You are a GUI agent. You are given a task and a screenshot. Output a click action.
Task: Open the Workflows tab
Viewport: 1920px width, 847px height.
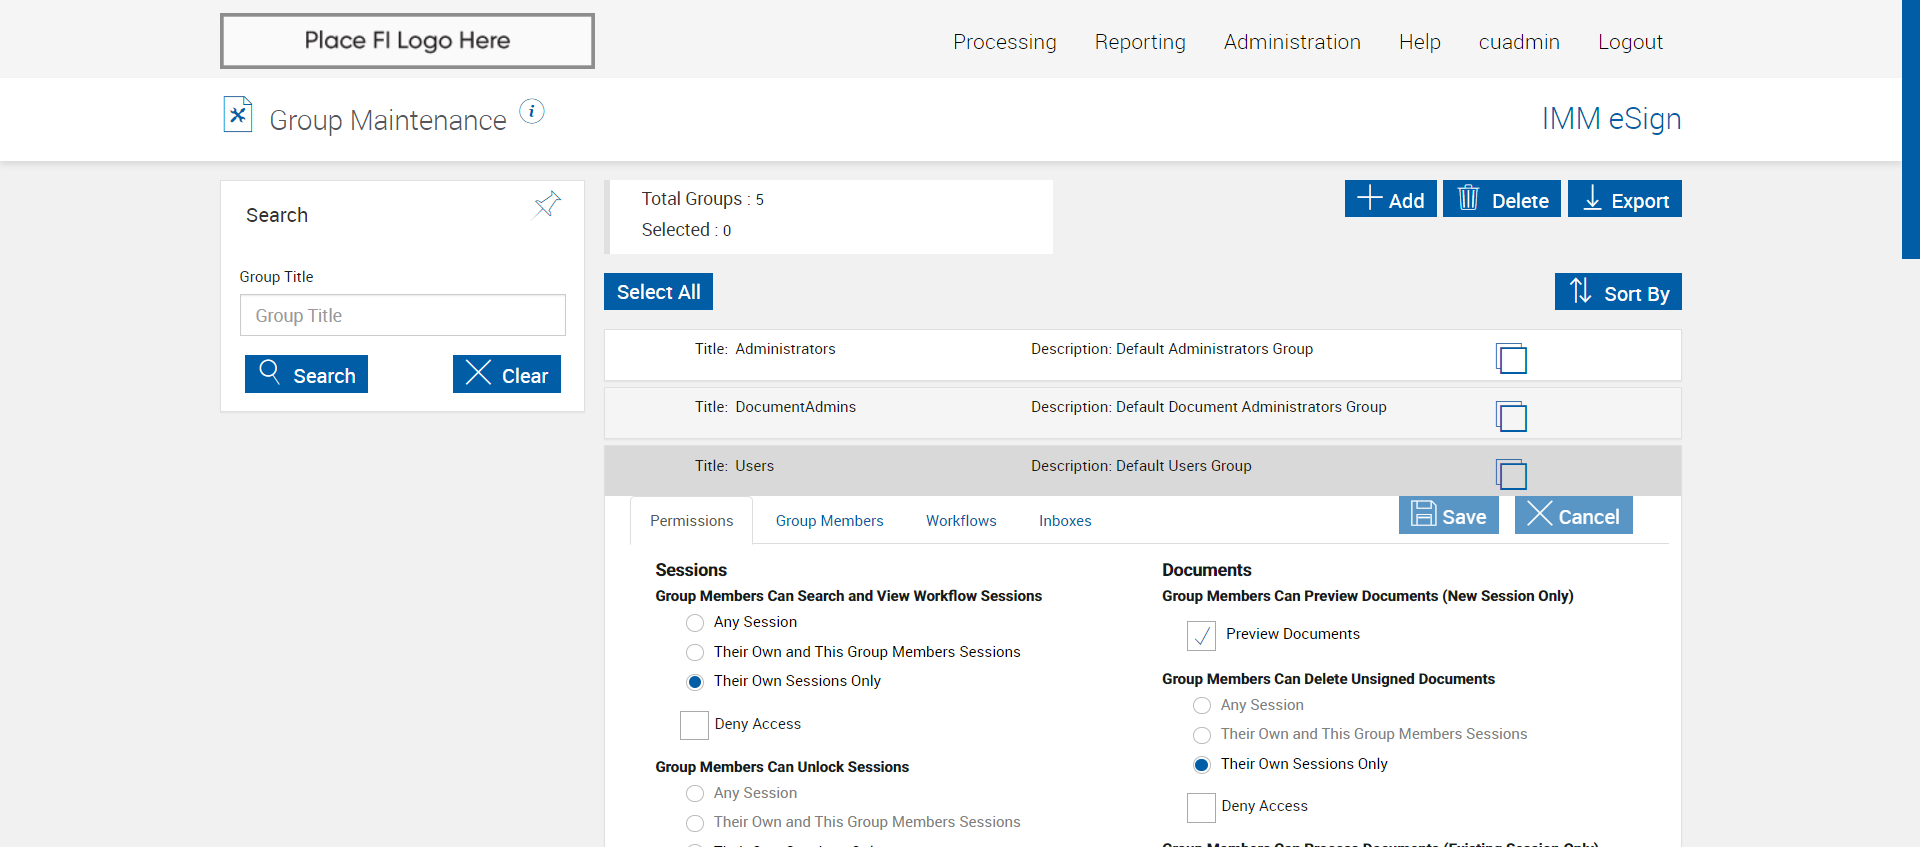pos(960,521)
